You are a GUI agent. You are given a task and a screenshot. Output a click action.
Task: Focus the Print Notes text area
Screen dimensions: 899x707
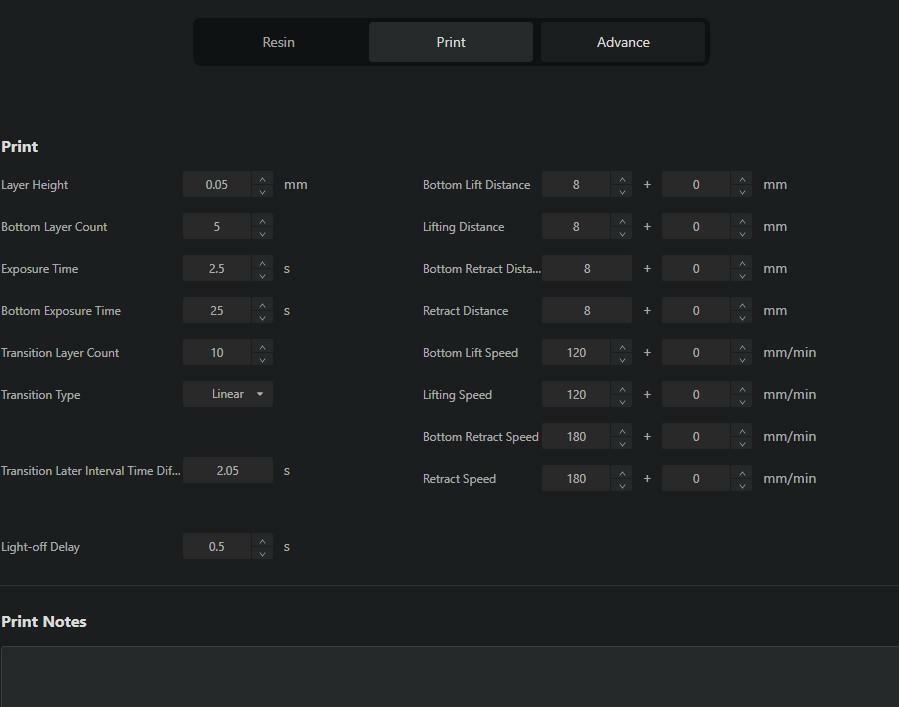tap(450, 676)
